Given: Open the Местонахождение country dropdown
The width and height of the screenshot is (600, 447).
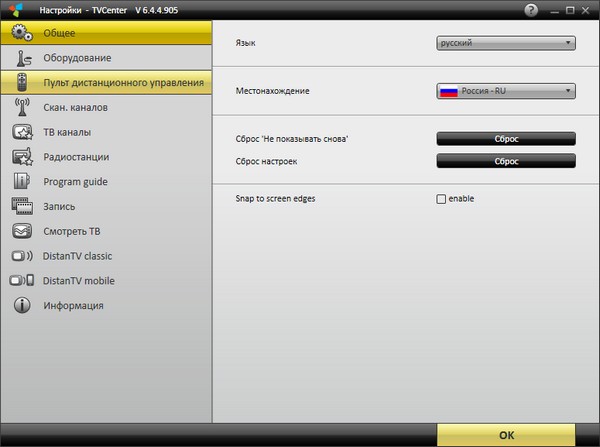Looking at the screenshot, I should coord(506,91).
